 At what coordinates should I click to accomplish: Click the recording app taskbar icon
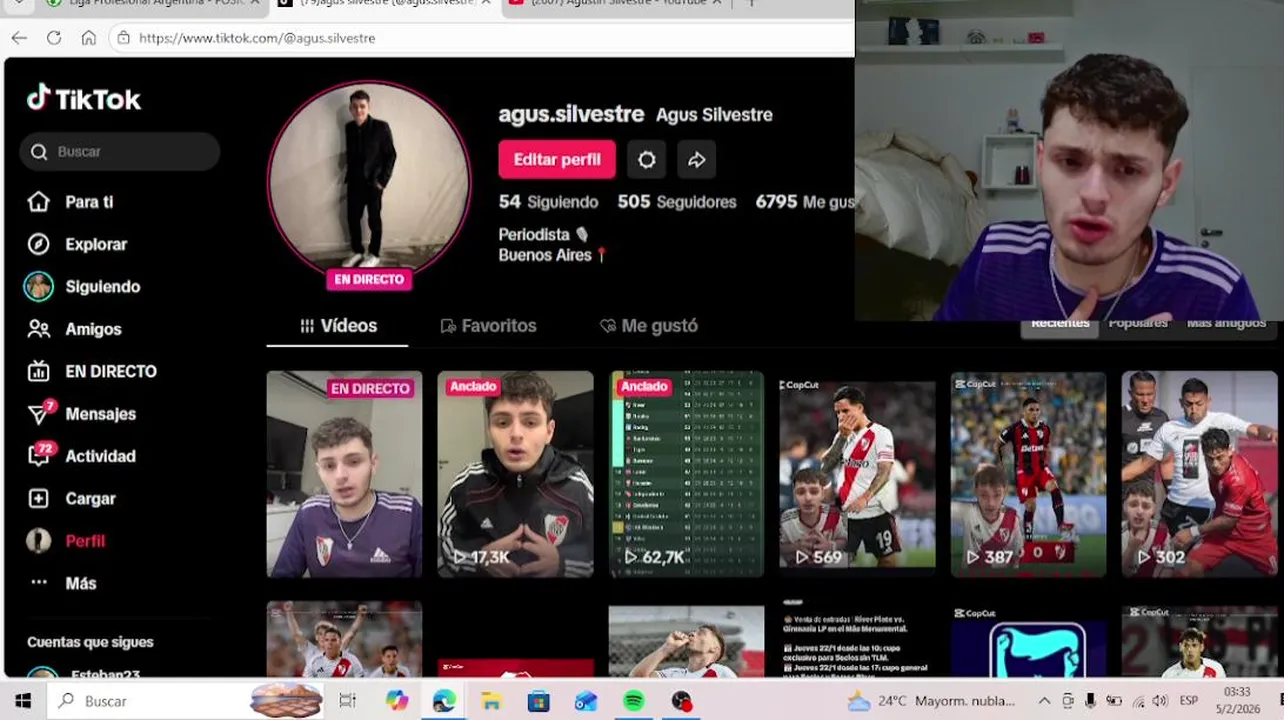point(682,701)
